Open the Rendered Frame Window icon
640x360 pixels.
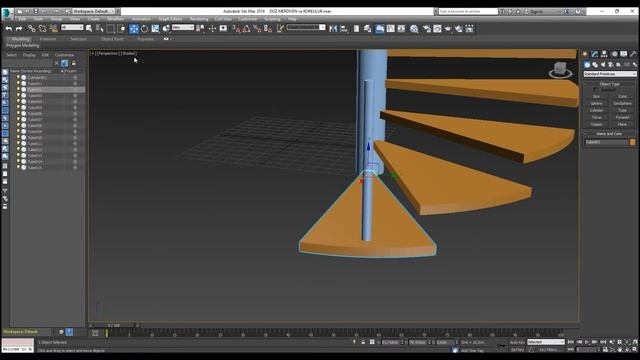coord(437,29)
